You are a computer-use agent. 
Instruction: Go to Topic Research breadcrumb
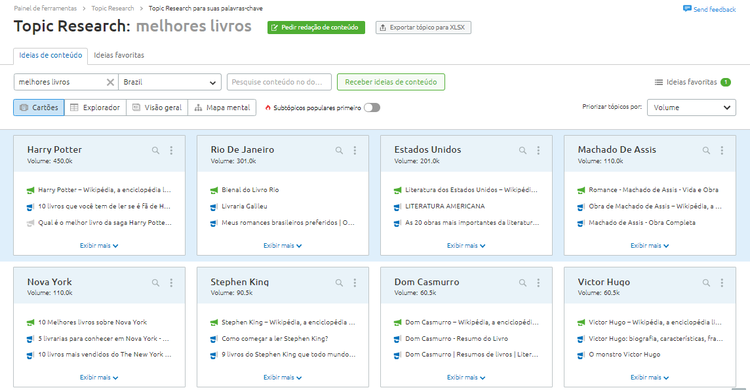[112, 9]
